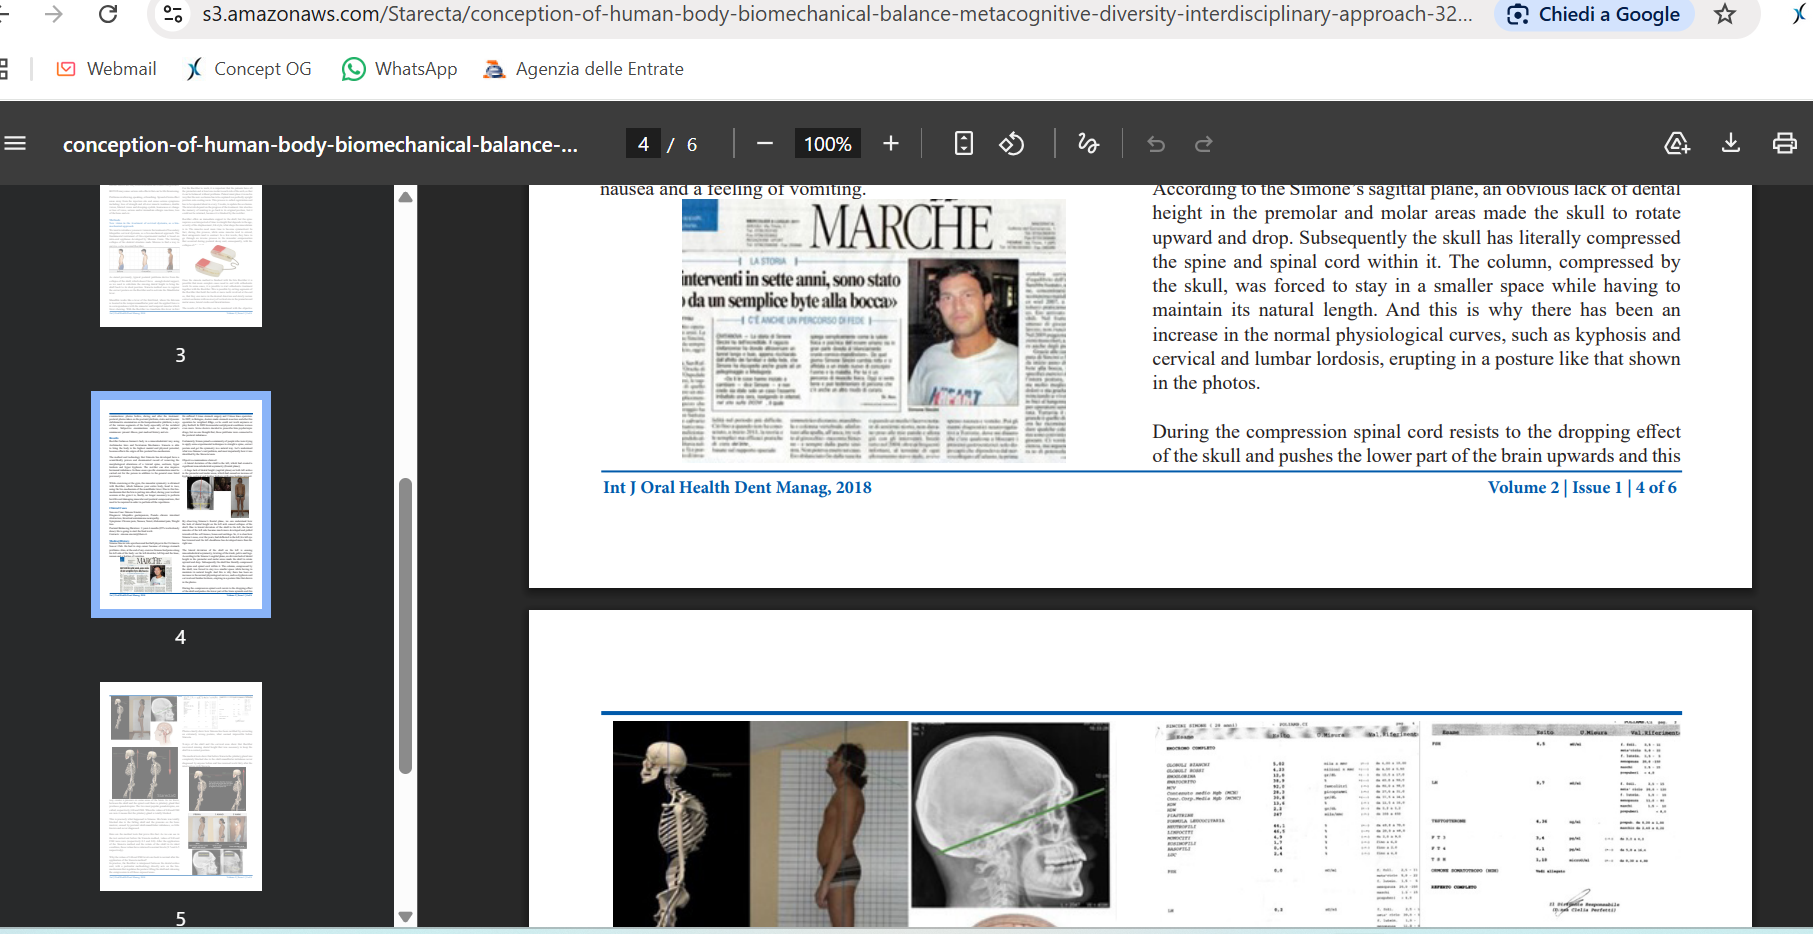
Task: Print the PDF document
Action: tap(1784, 144)
